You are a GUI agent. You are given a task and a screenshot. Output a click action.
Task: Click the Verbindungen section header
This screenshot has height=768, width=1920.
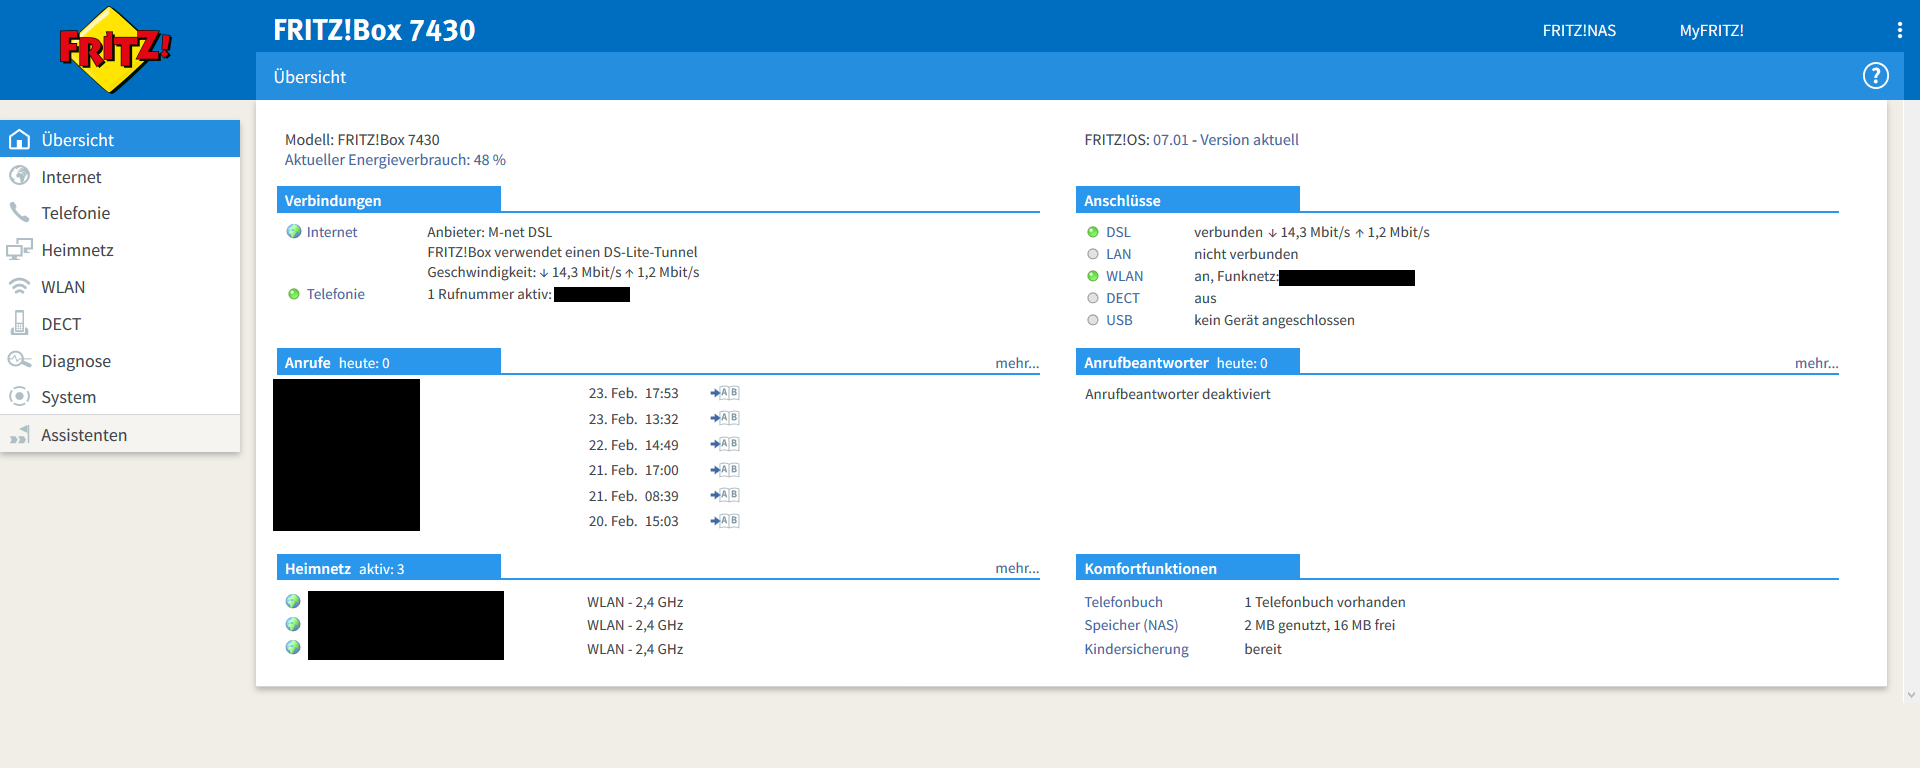(x=388, y=200)
